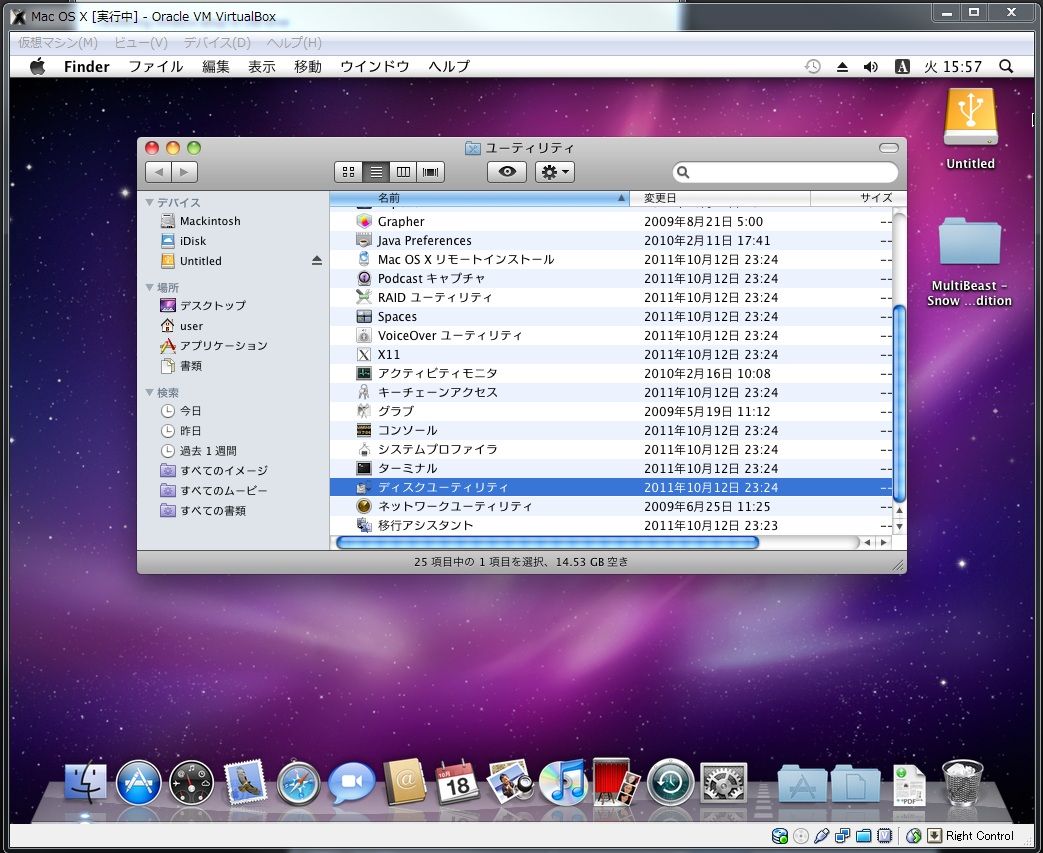Switch Finder to column view
The width and height of the screenshot is (1043, 853).
click(403, 172)
